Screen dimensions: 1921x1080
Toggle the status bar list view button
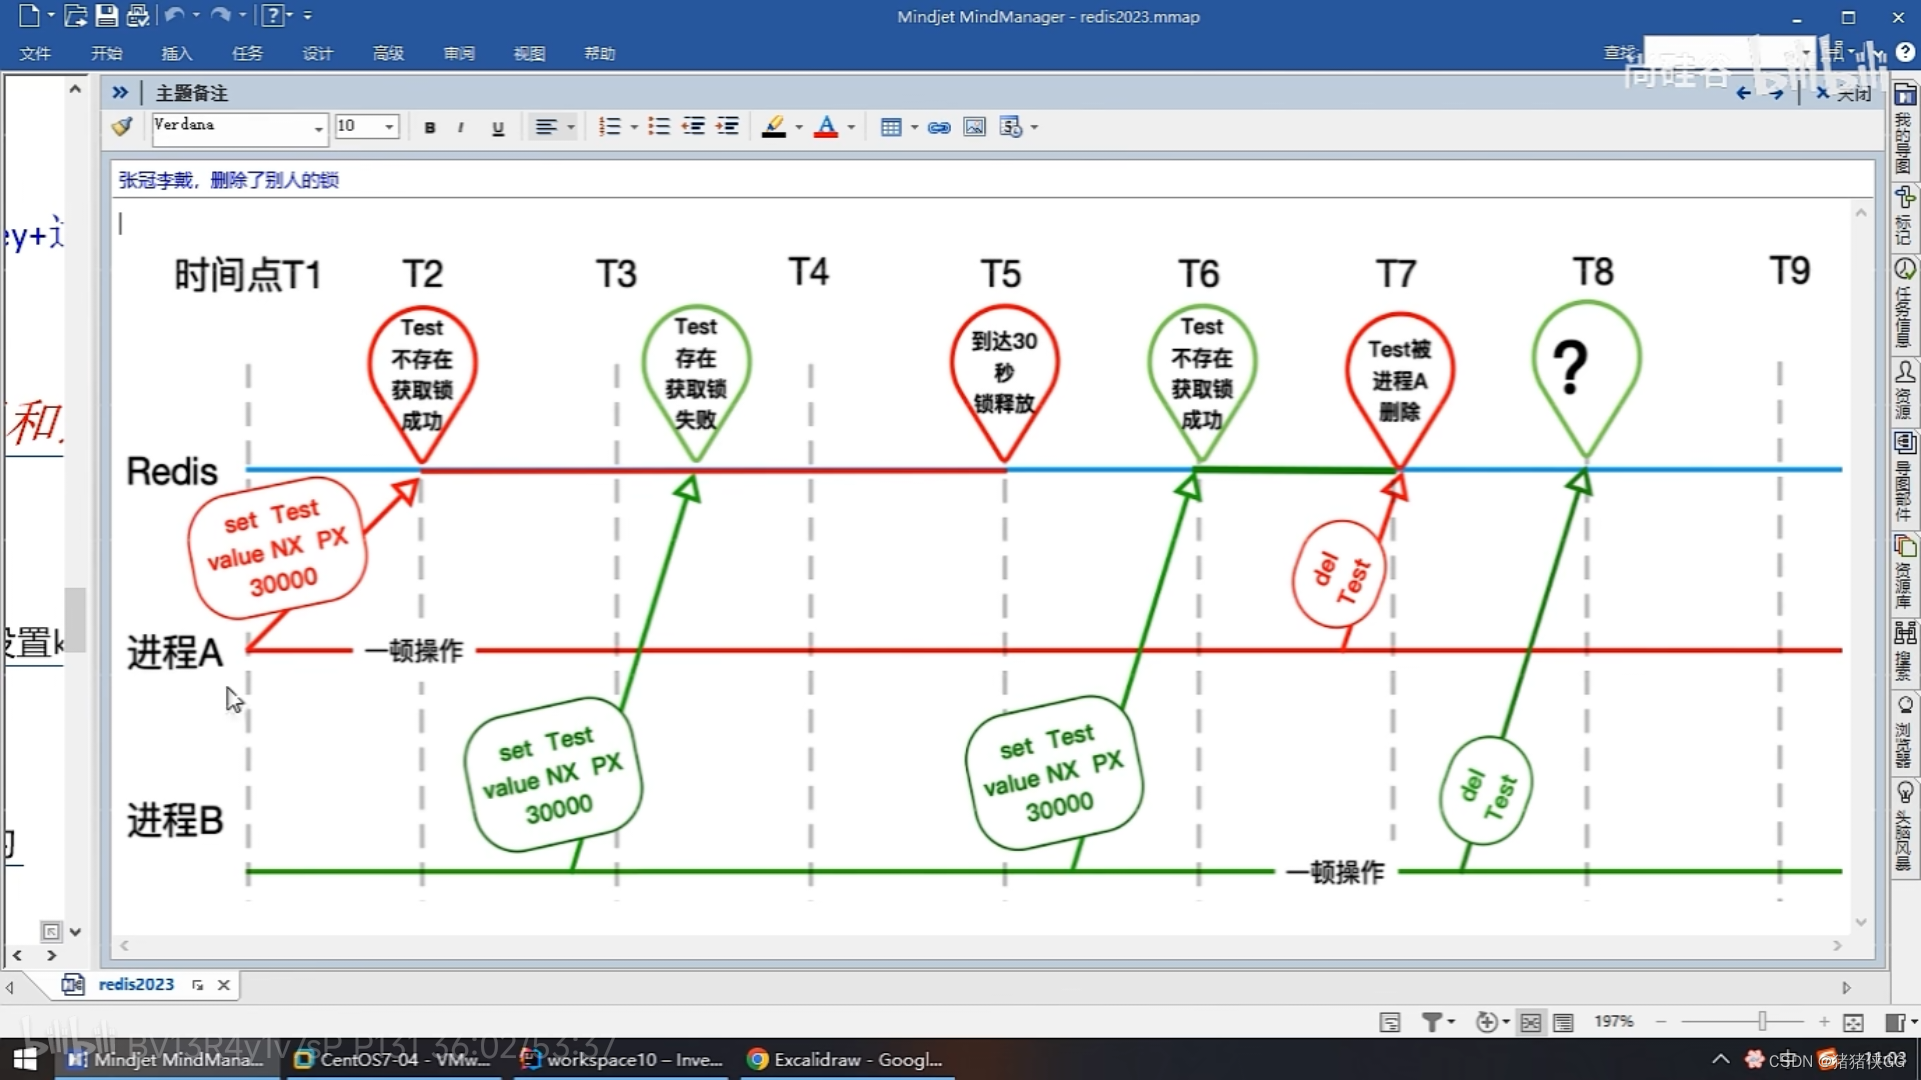[x=1564, y=1022]
